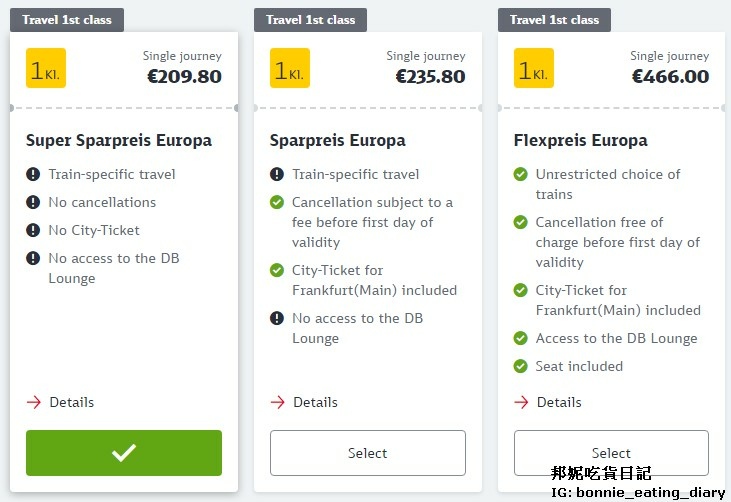Click the green check beside 'Seat included'
The width and height of the screenshot is (731, 502).
[x=520, y=366]
